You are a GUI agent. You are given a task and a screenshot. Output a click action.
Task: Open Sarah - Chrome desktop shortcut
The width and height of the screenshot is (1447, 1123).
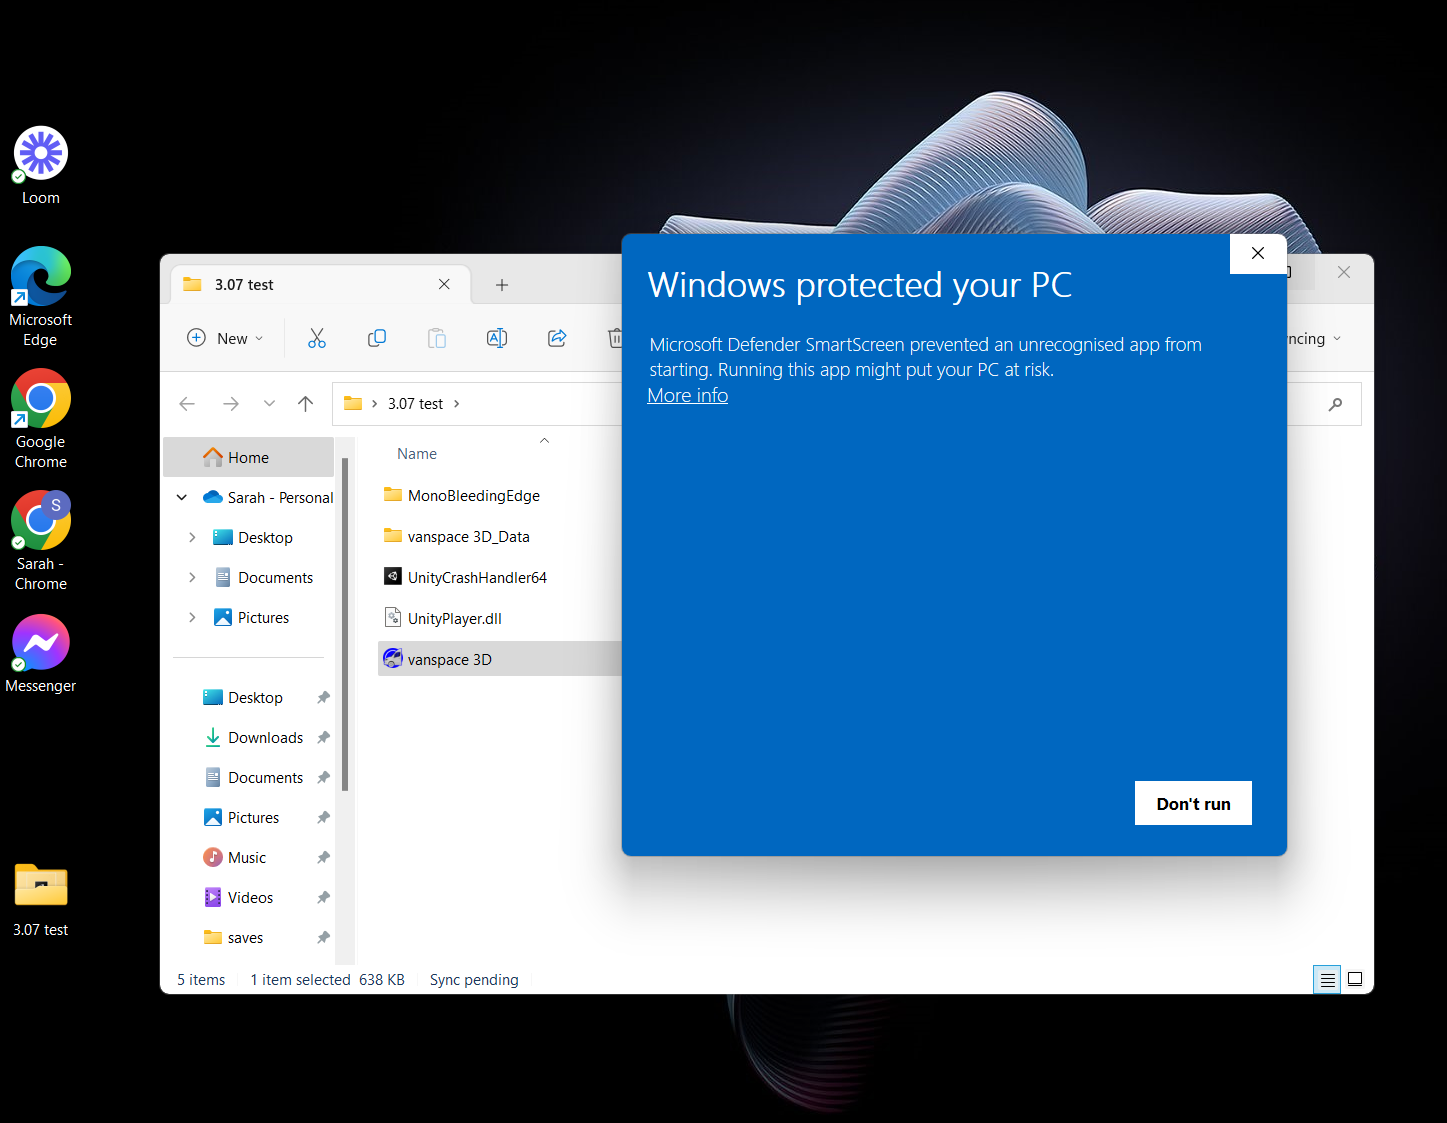click(x=40, y=541)
